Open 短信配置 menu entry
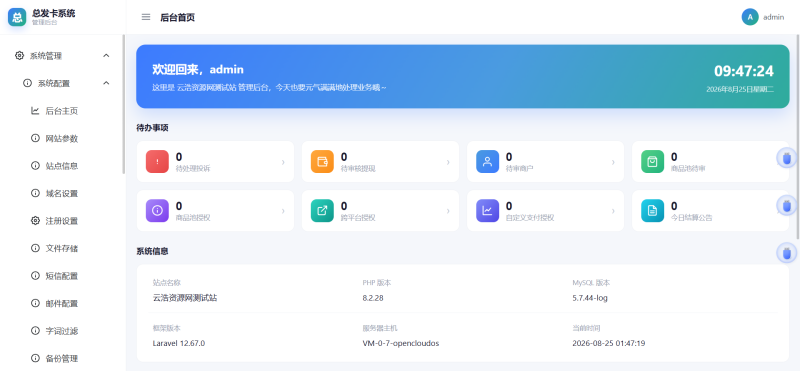This screenshot has width=800, height=371. coord(62,276)
